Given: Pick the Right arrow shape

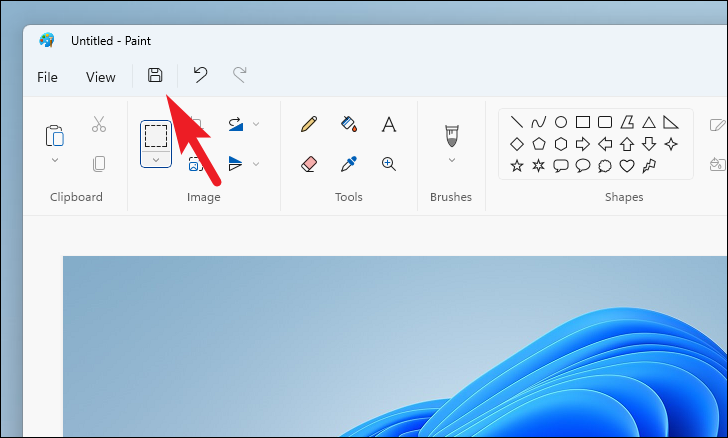Looking at the screenshot, I should 583,144.
